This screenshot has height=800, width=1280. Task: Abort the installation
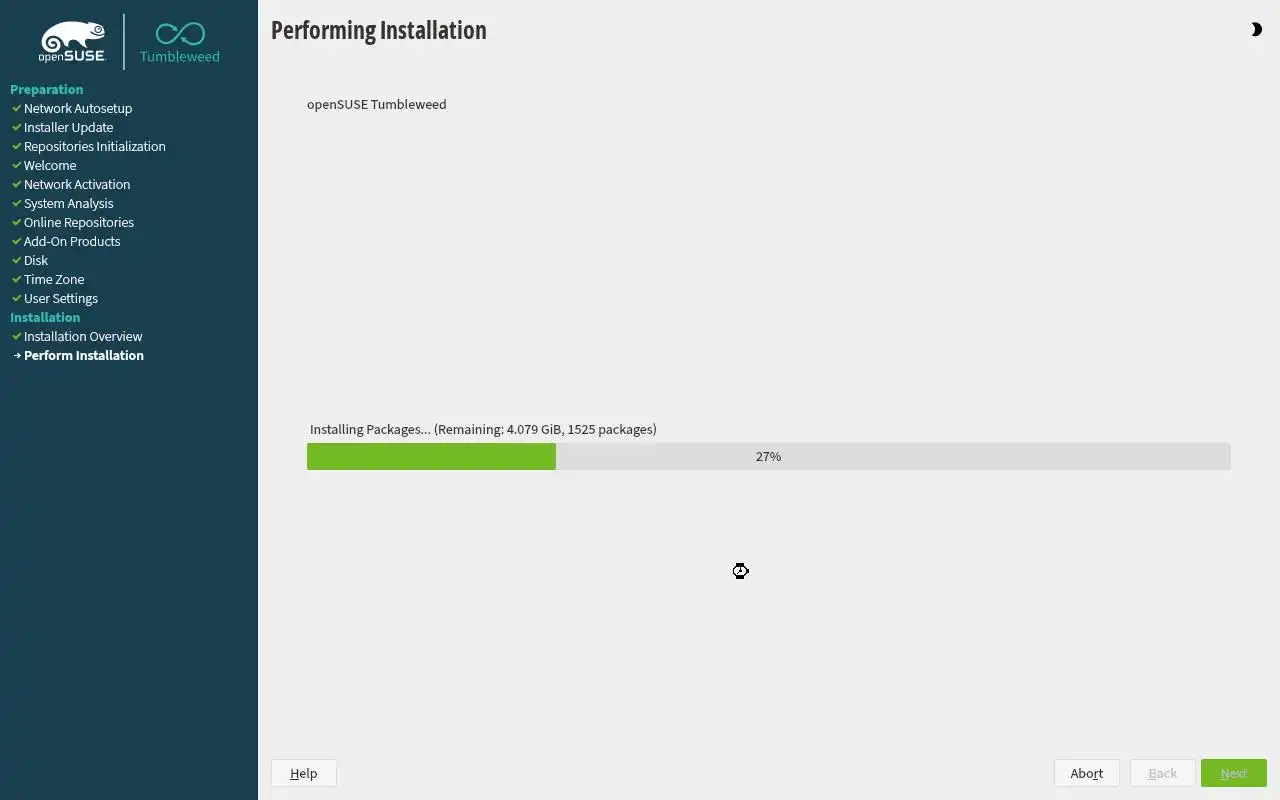point(1087,773)
